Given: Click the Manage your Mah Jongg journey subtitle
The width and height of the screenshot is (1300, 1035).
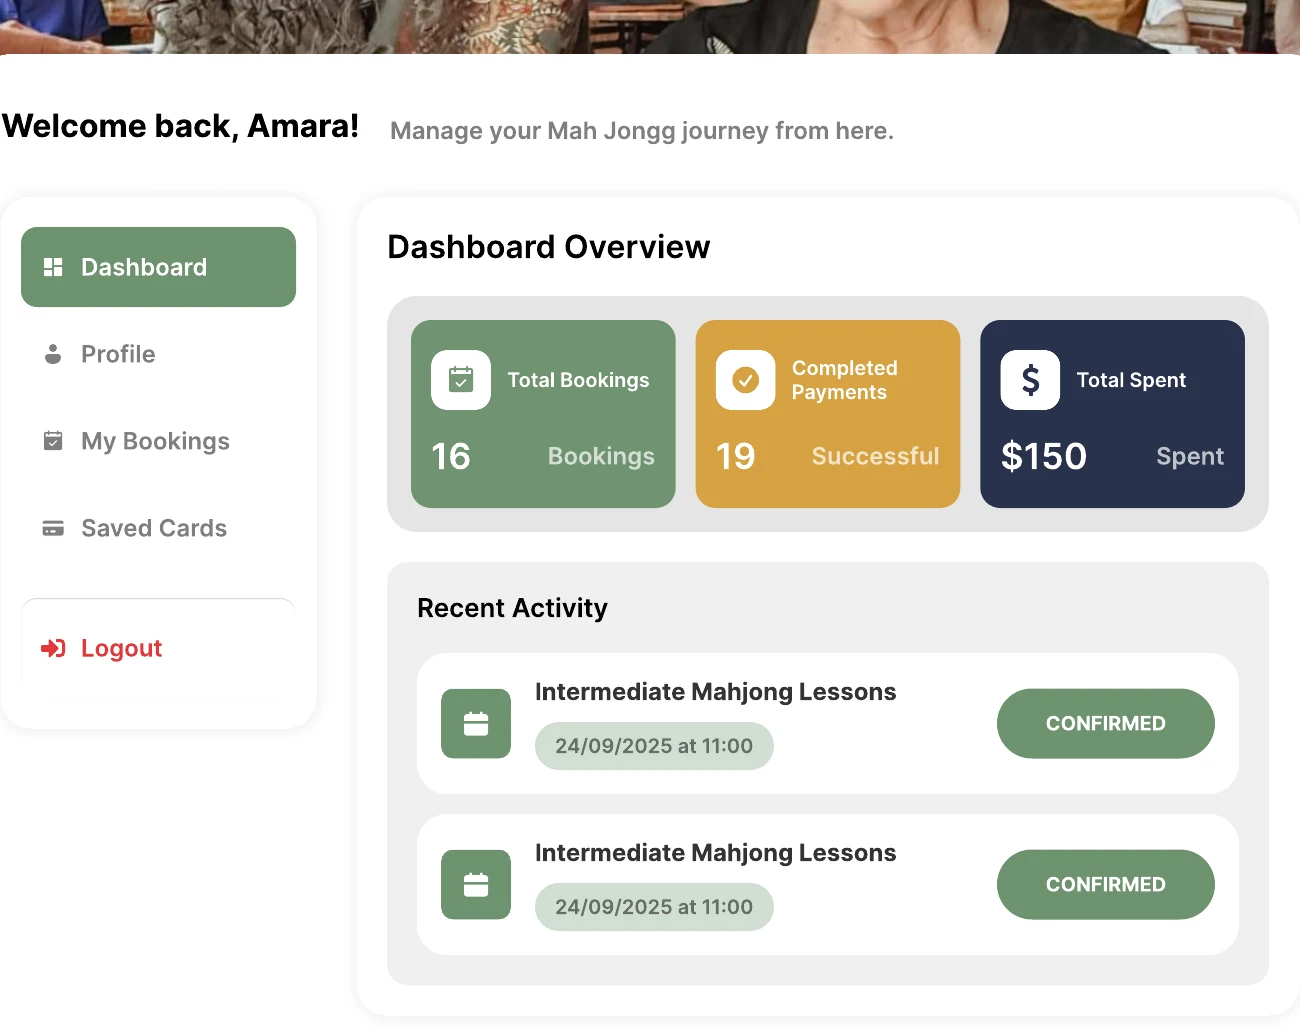Looking at the screenshot, I should [642, 131].
